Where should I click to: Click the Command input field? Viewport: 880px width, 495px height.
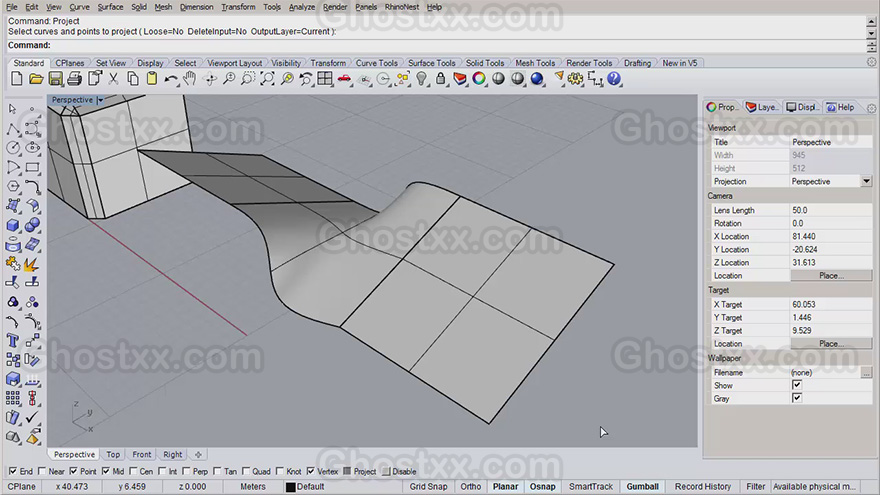click(438, 45)
